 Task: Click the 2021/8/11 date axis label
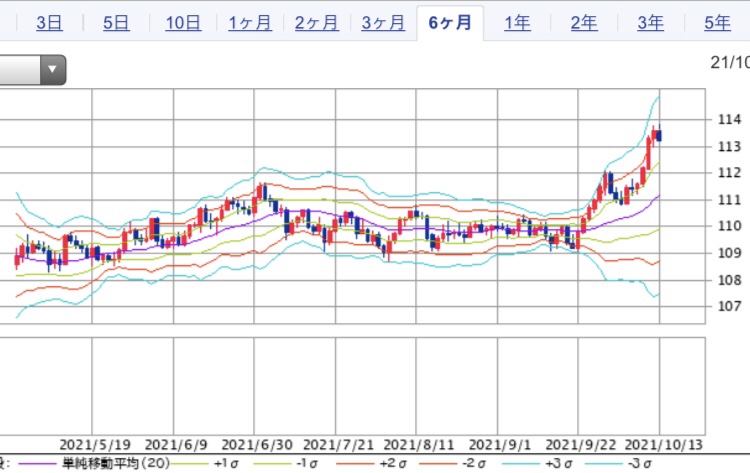click(419, 445)
